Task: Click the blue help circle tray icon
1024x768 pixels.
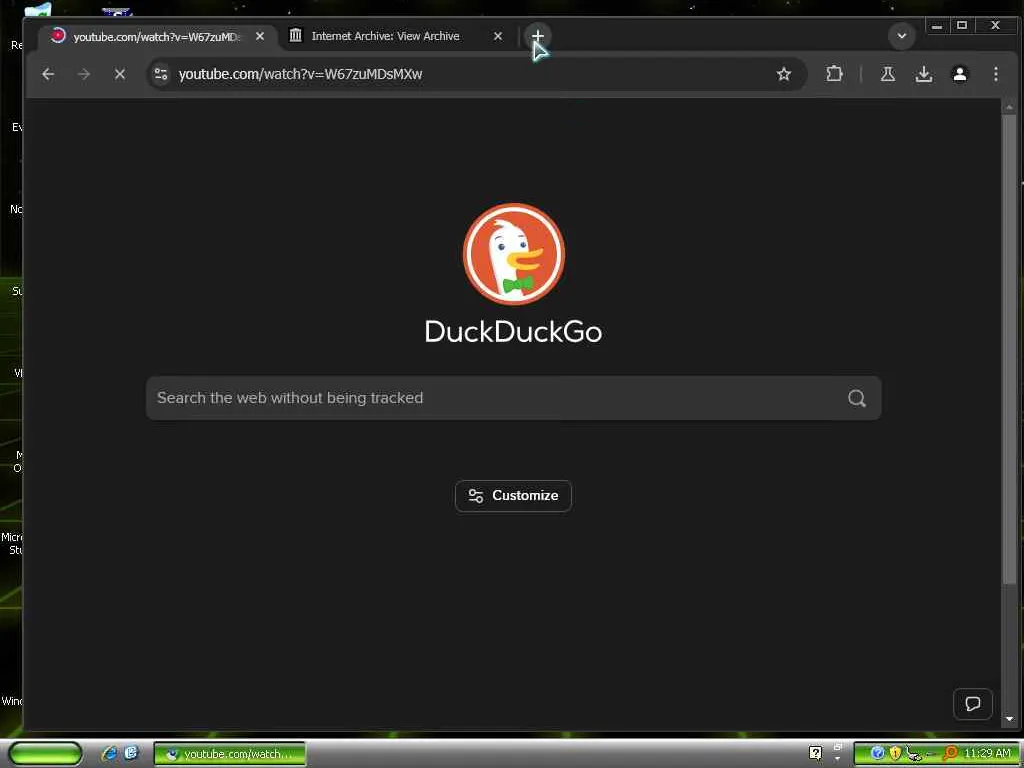Action: 878,753
